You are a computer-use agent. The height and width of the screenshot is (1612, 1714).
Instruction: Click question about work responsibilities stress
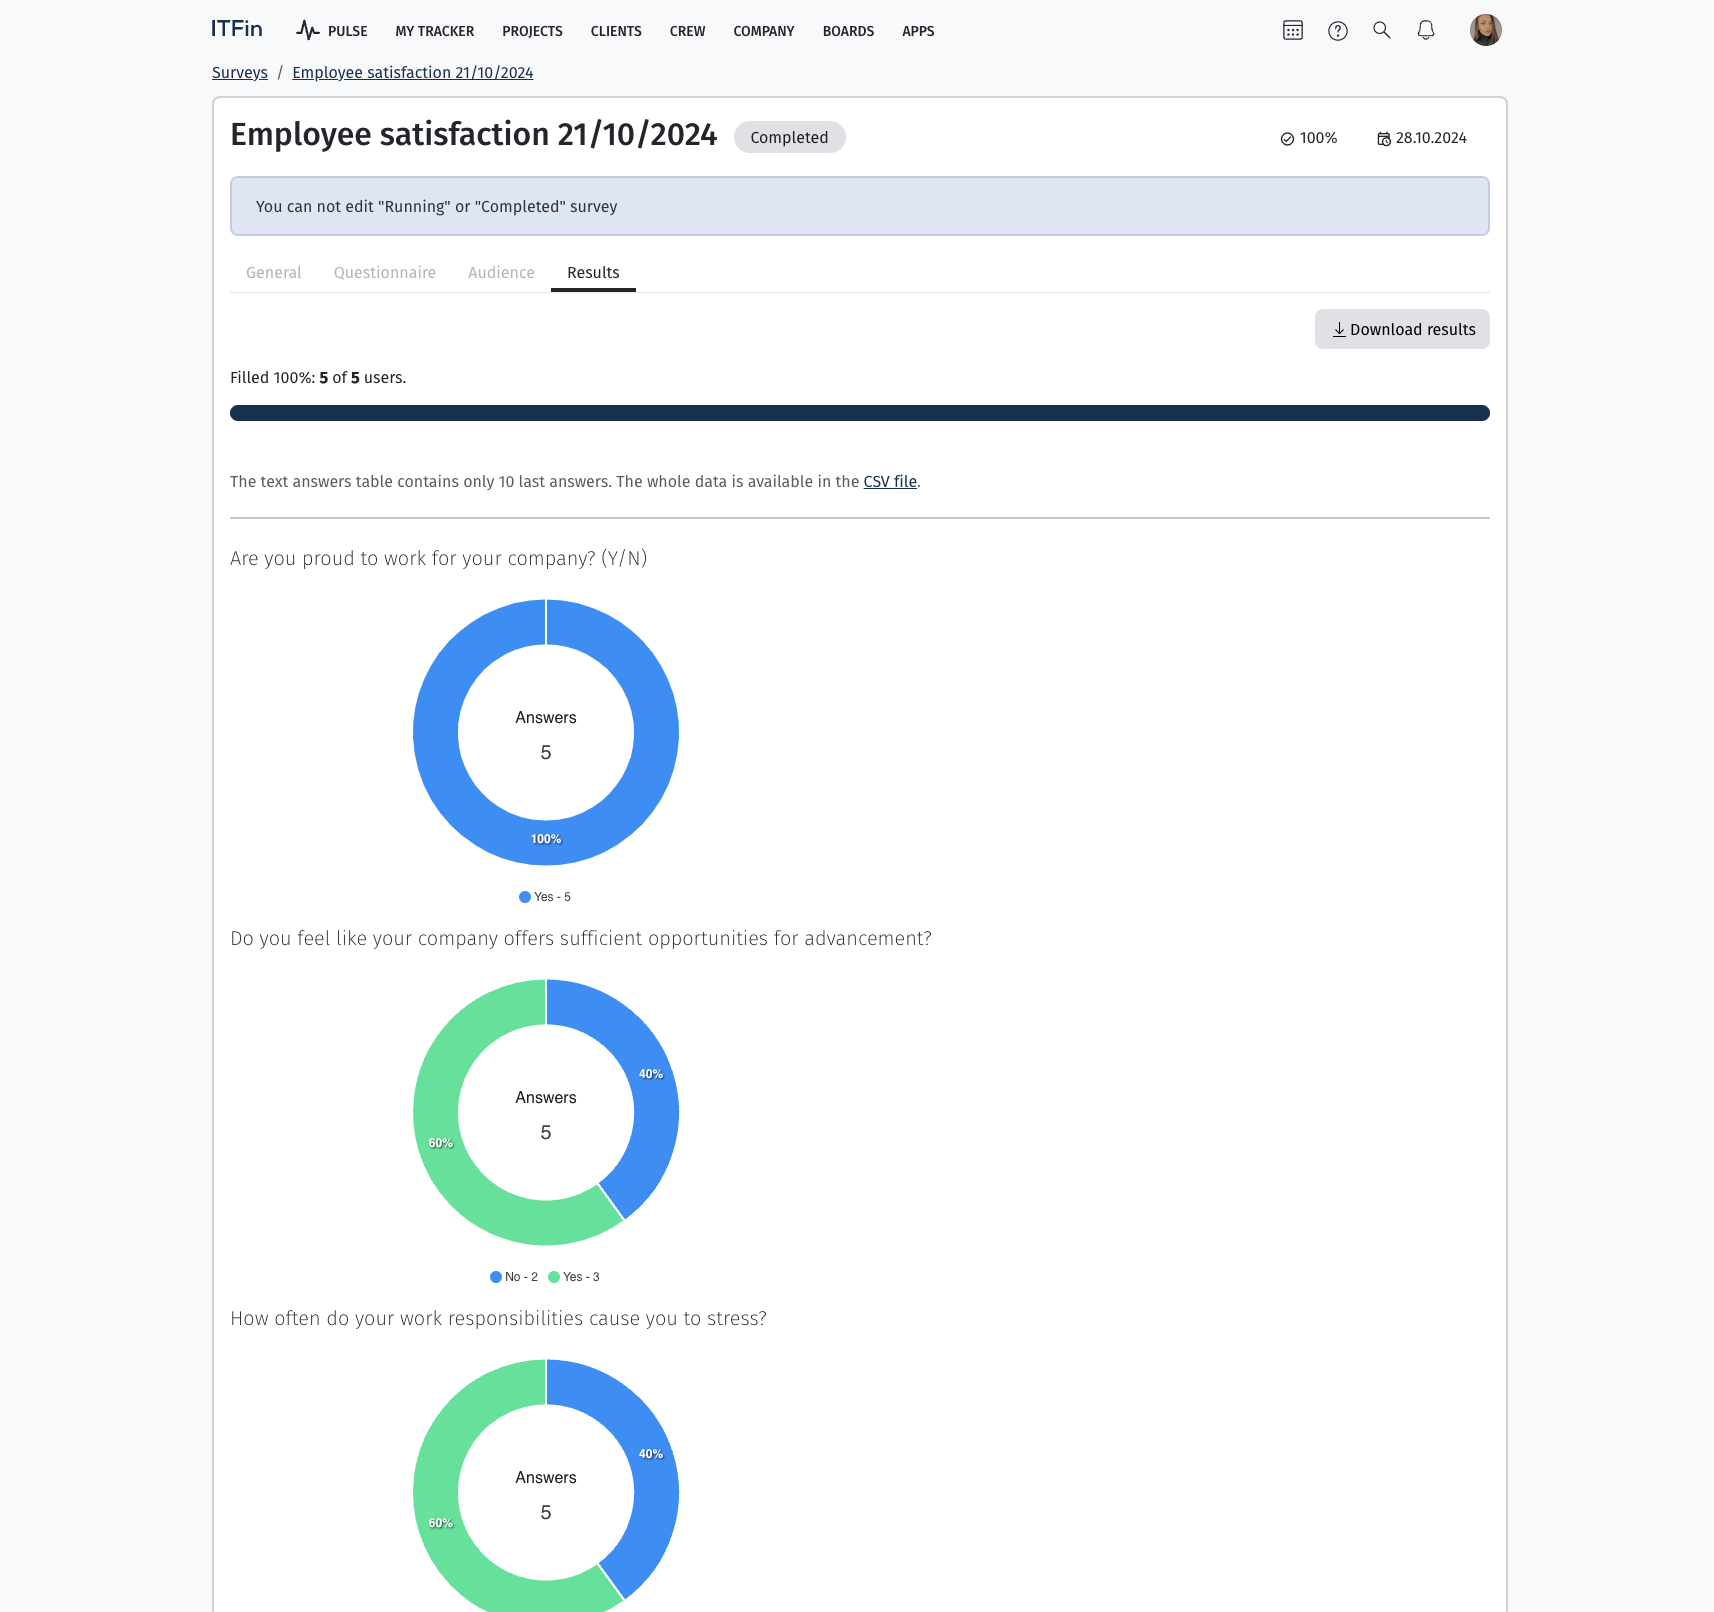499,1319
